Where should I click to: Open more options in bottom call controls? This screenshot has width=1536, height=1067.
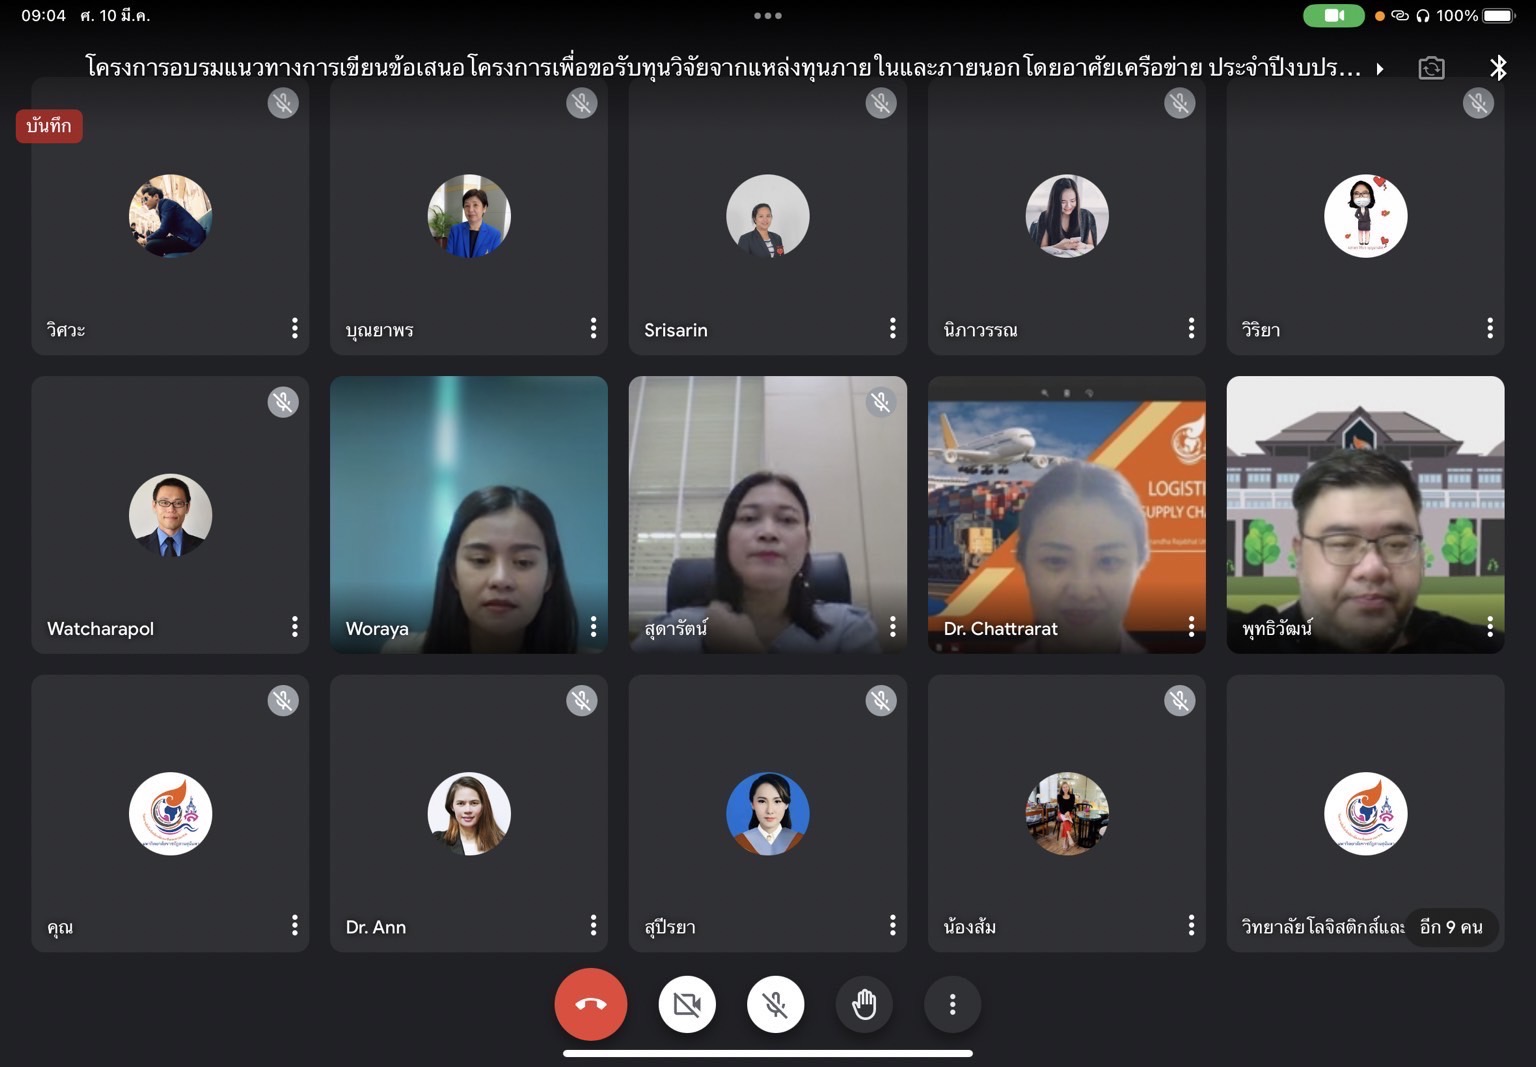tap(952, 1004)
